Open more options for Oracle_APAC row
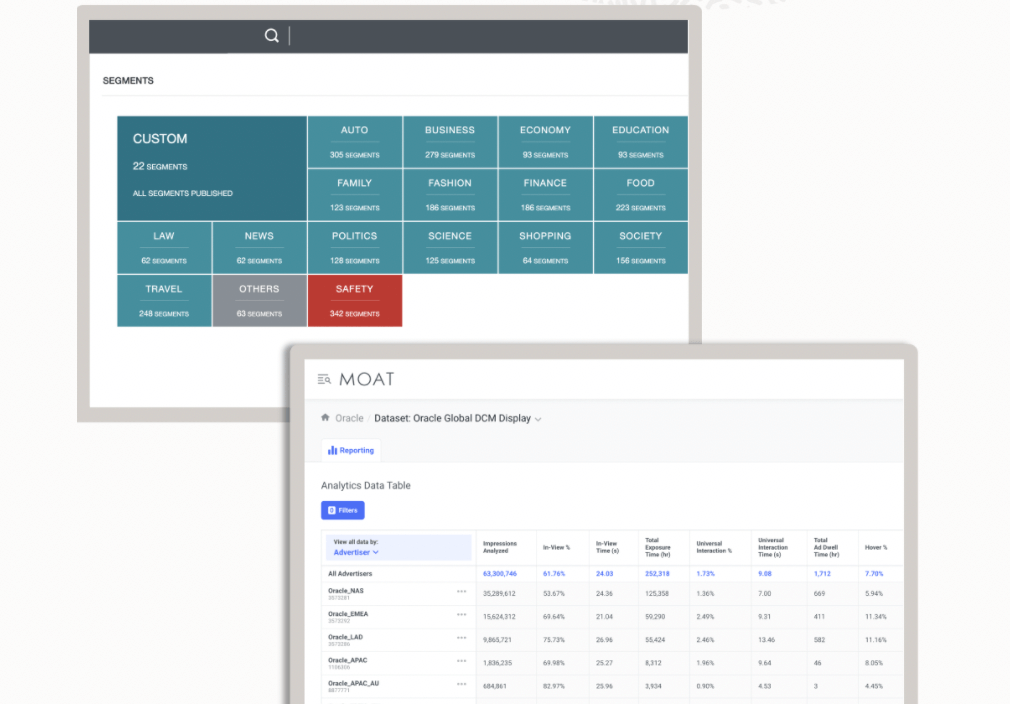1010x704 pixels. [462, 661]
